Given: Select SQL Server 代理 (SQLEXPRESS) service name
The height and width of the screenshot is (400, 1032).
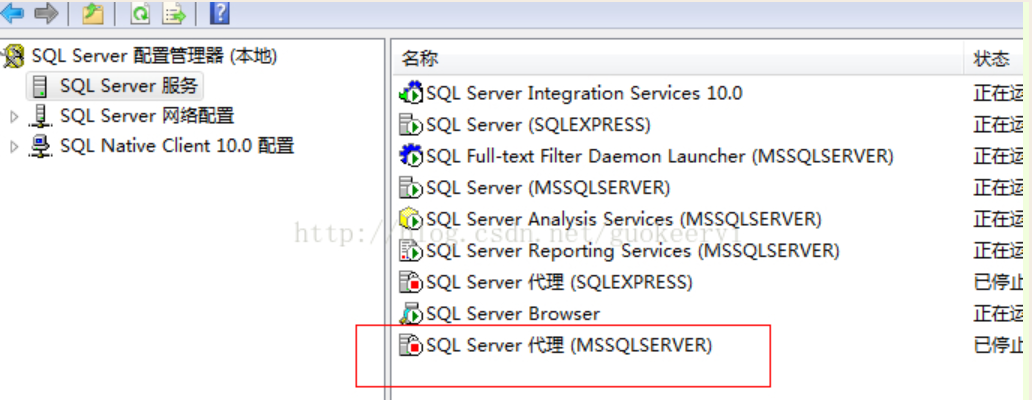Looking at the screenshot, I should point(559,282).
